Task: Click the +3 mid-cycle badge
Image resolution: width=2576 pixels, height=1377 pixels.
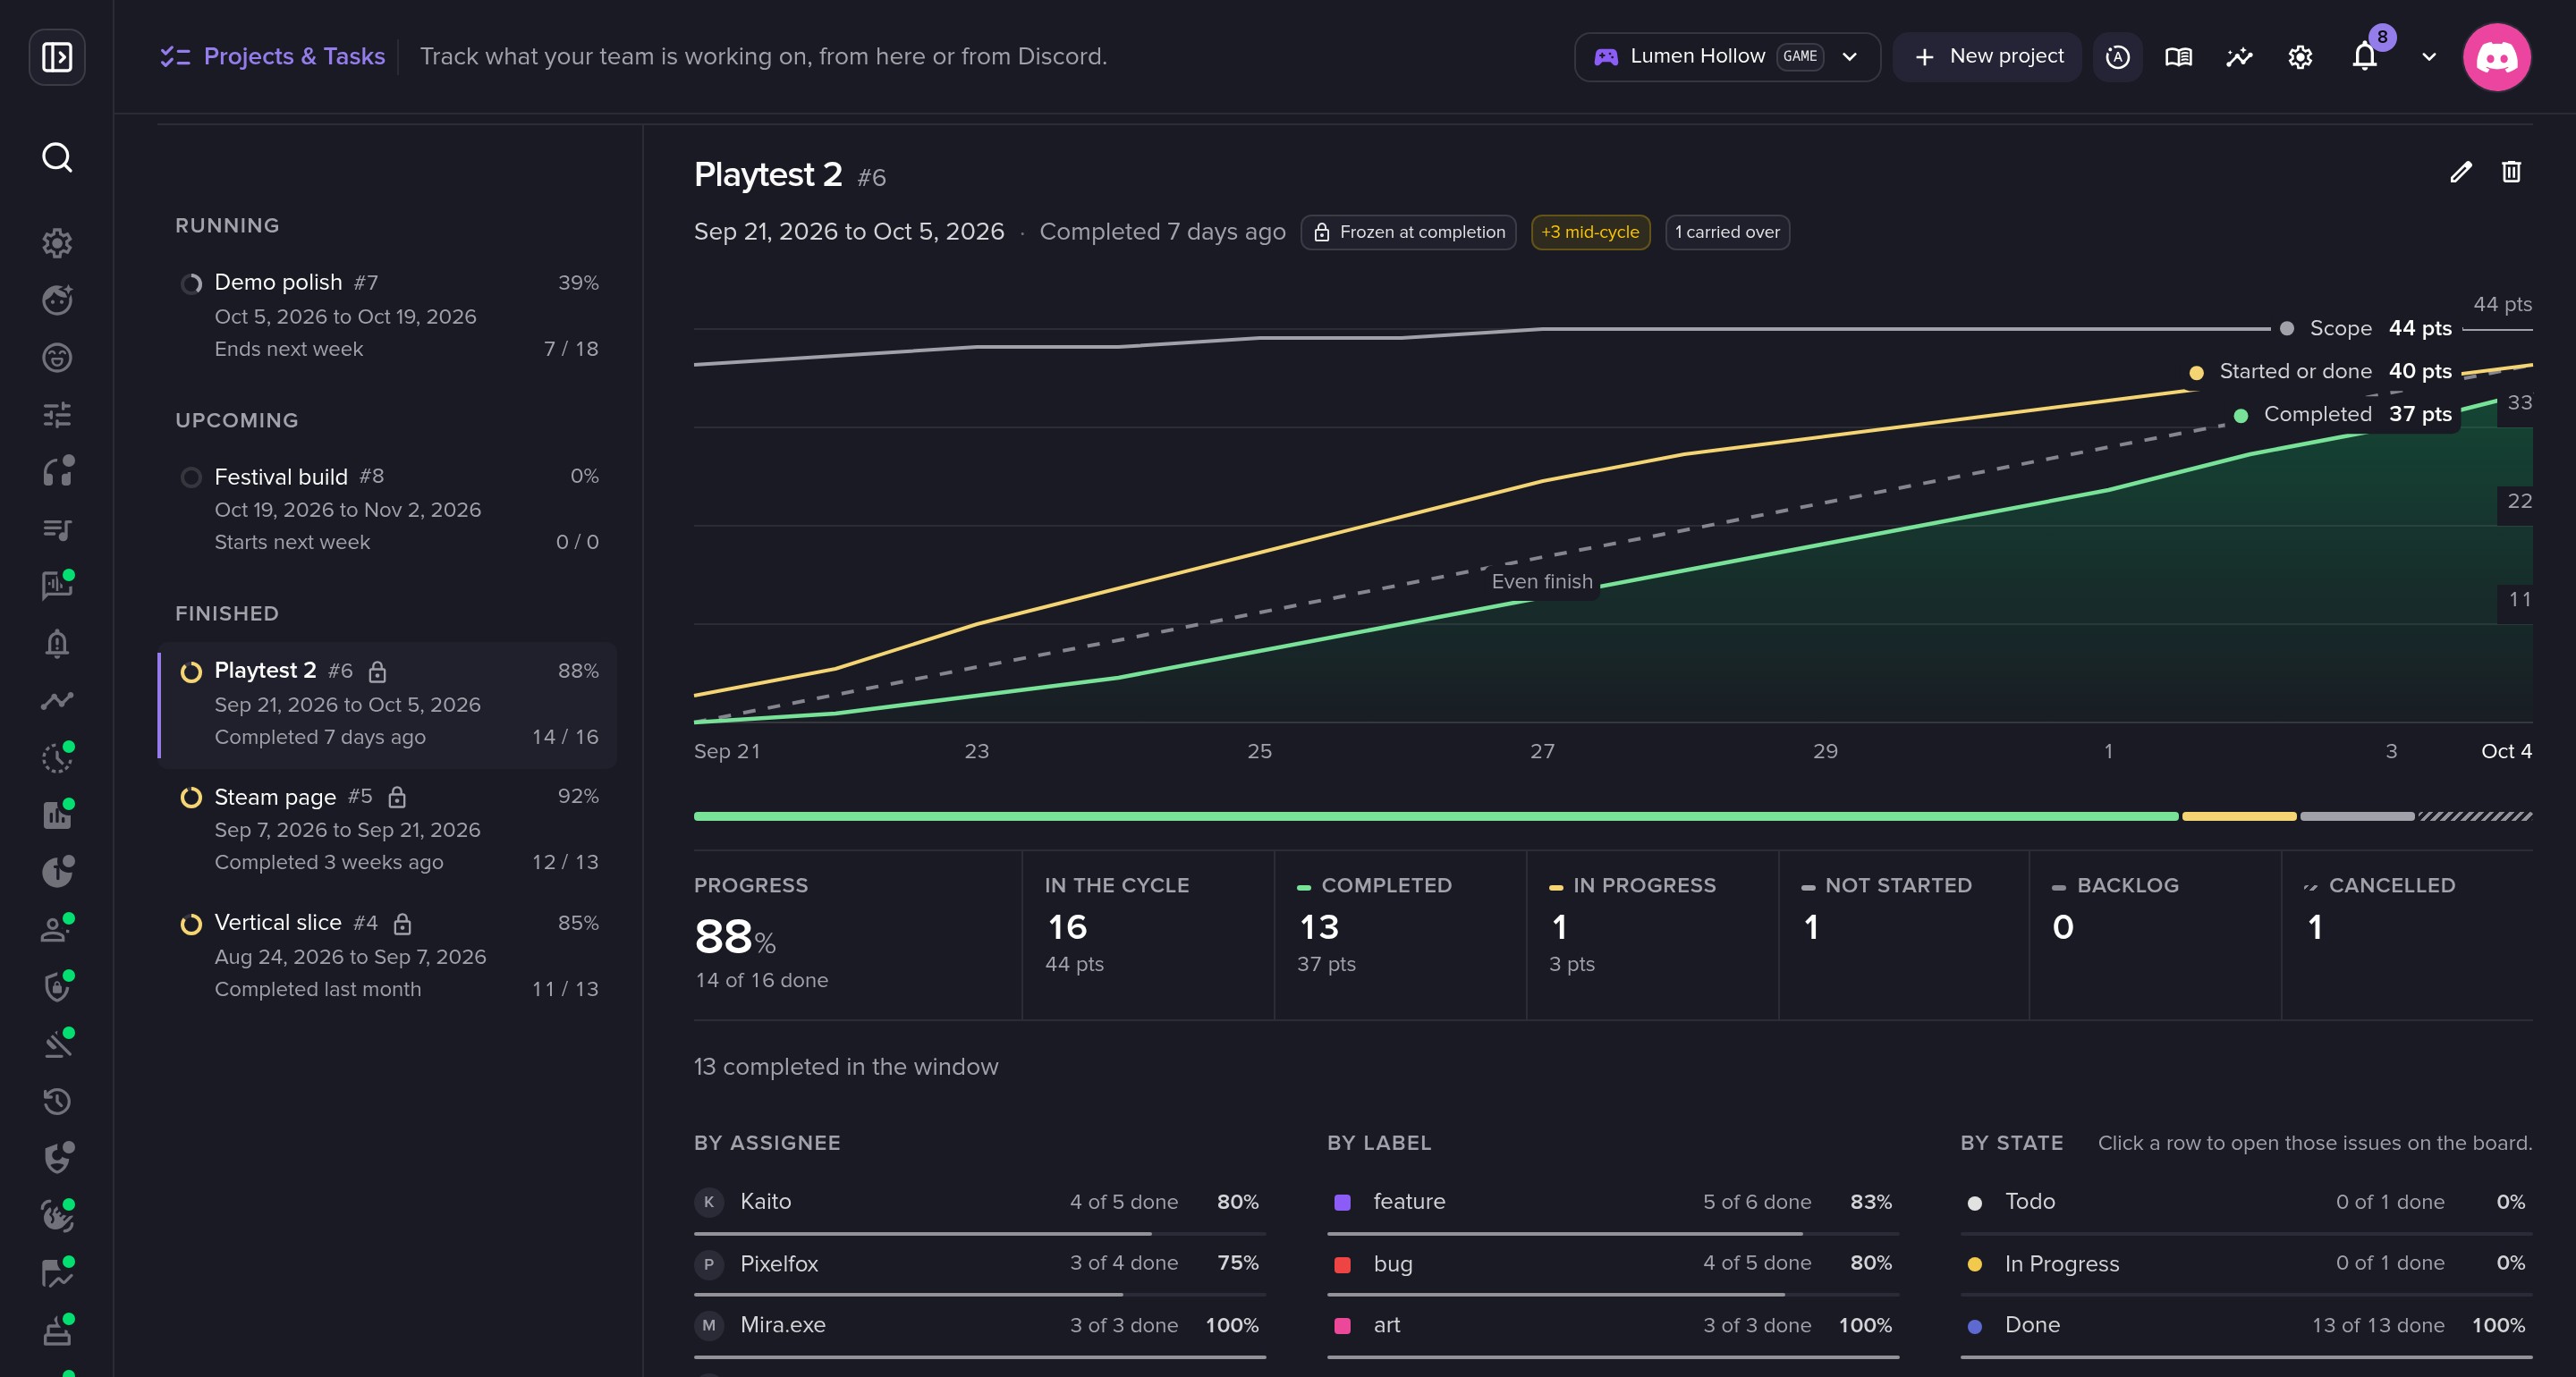Action: tap(1590, 232)
